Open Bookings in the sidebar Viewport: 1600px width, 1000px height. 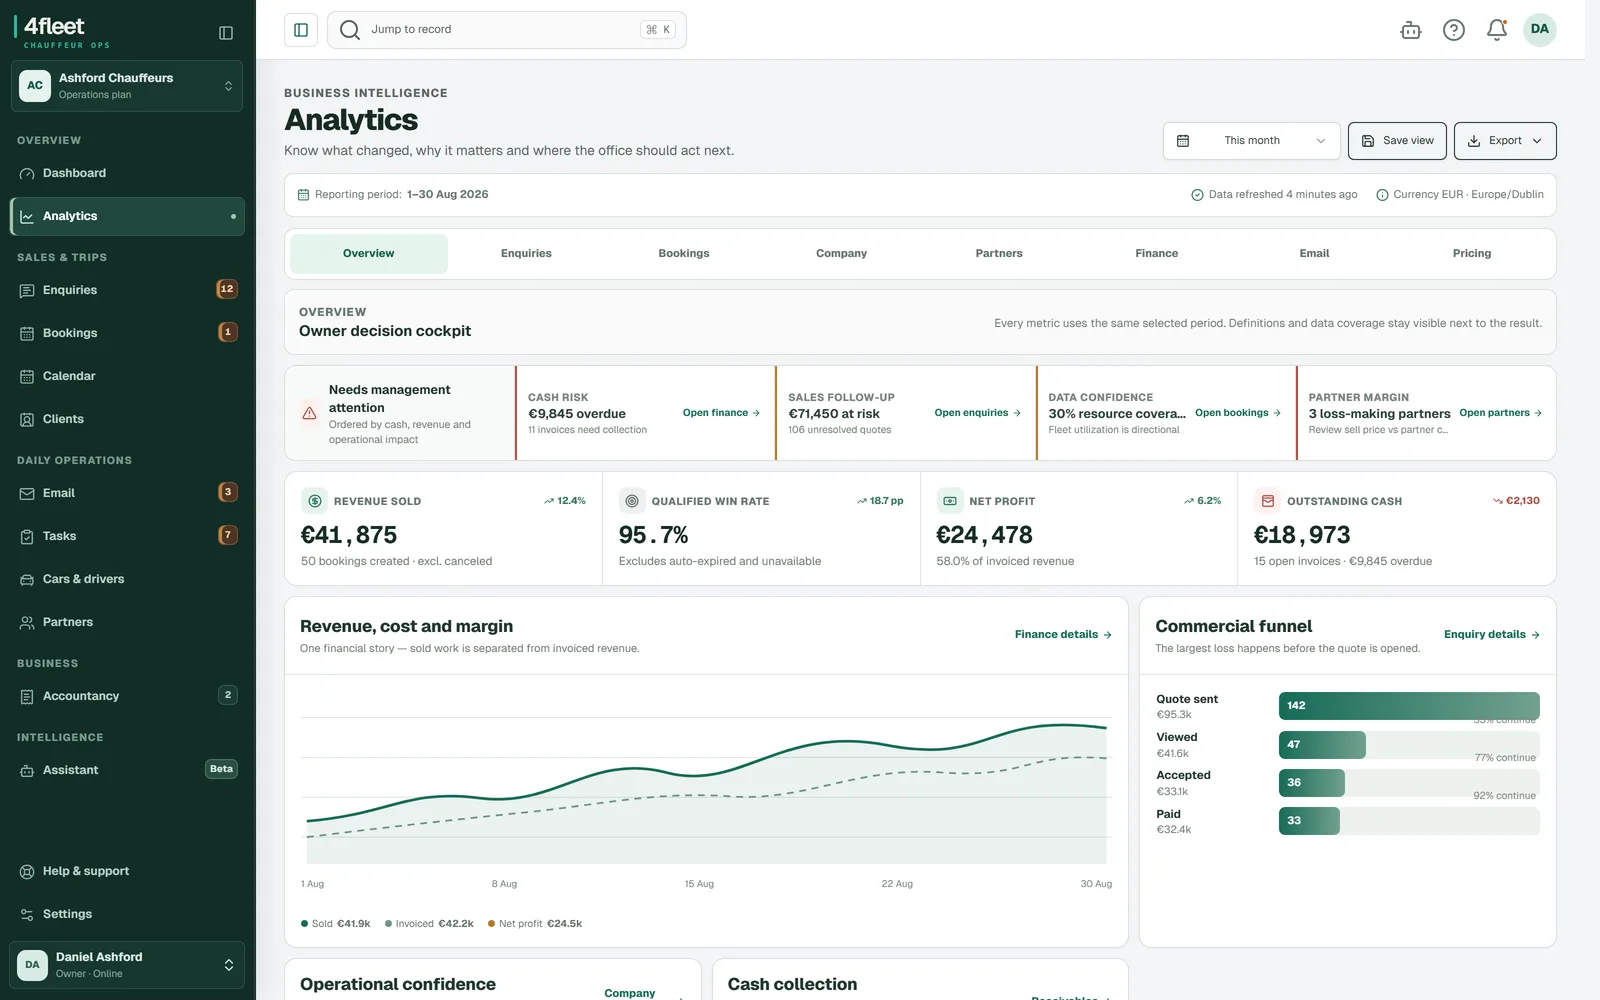(x=127, y=333)
